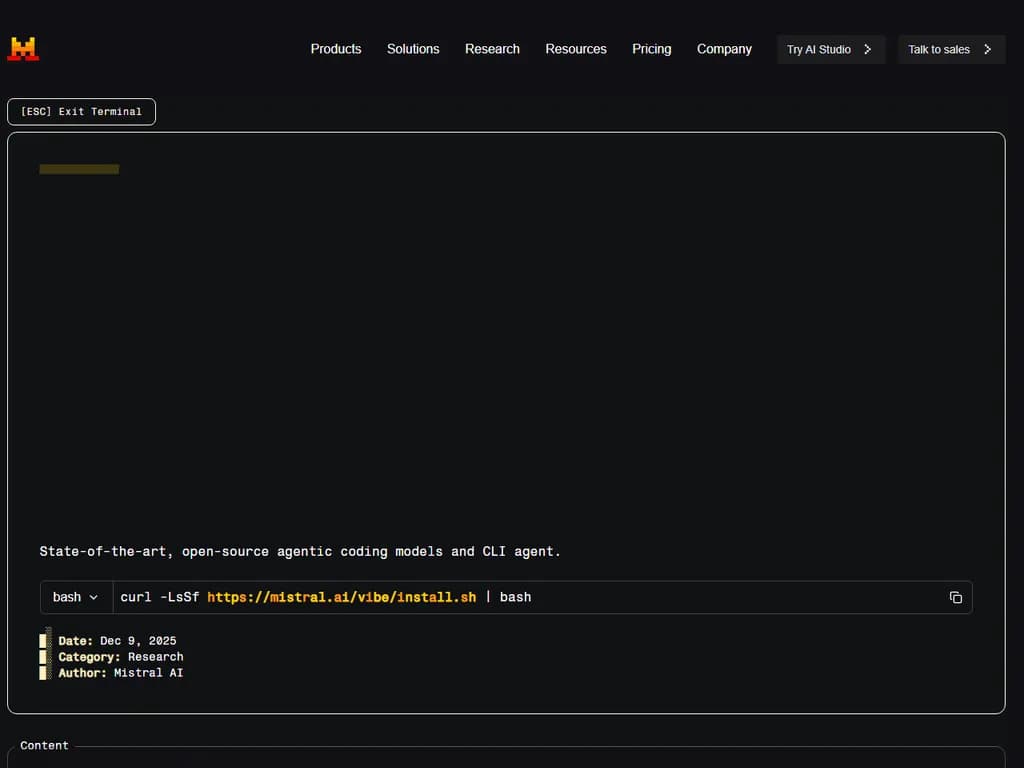
Task: Open the Products menu
Action: point(336,48)
